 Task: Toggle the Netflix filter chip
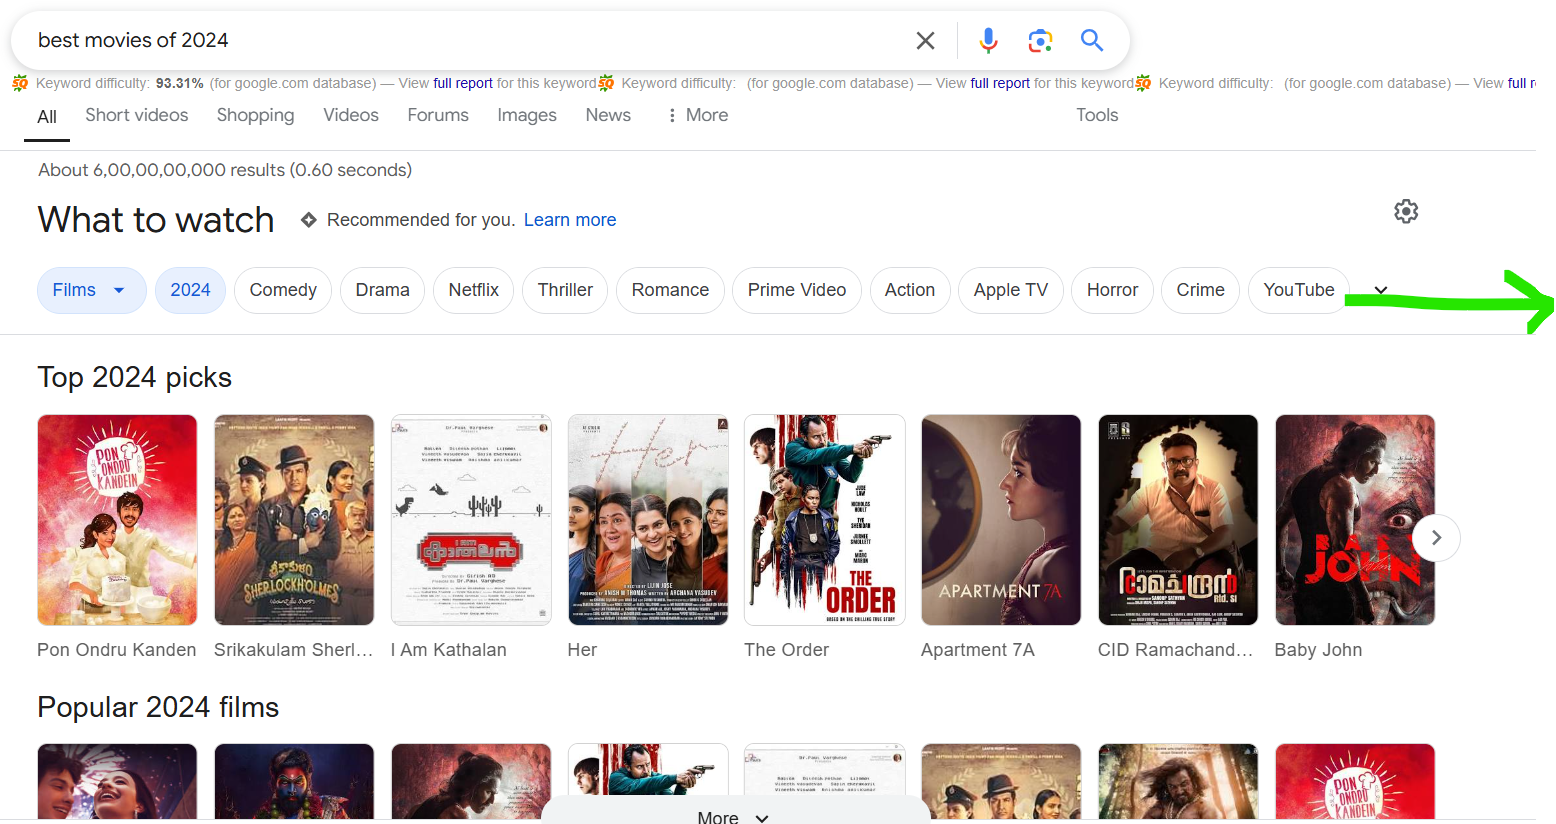pyautogui.click(x=473, y=290)
